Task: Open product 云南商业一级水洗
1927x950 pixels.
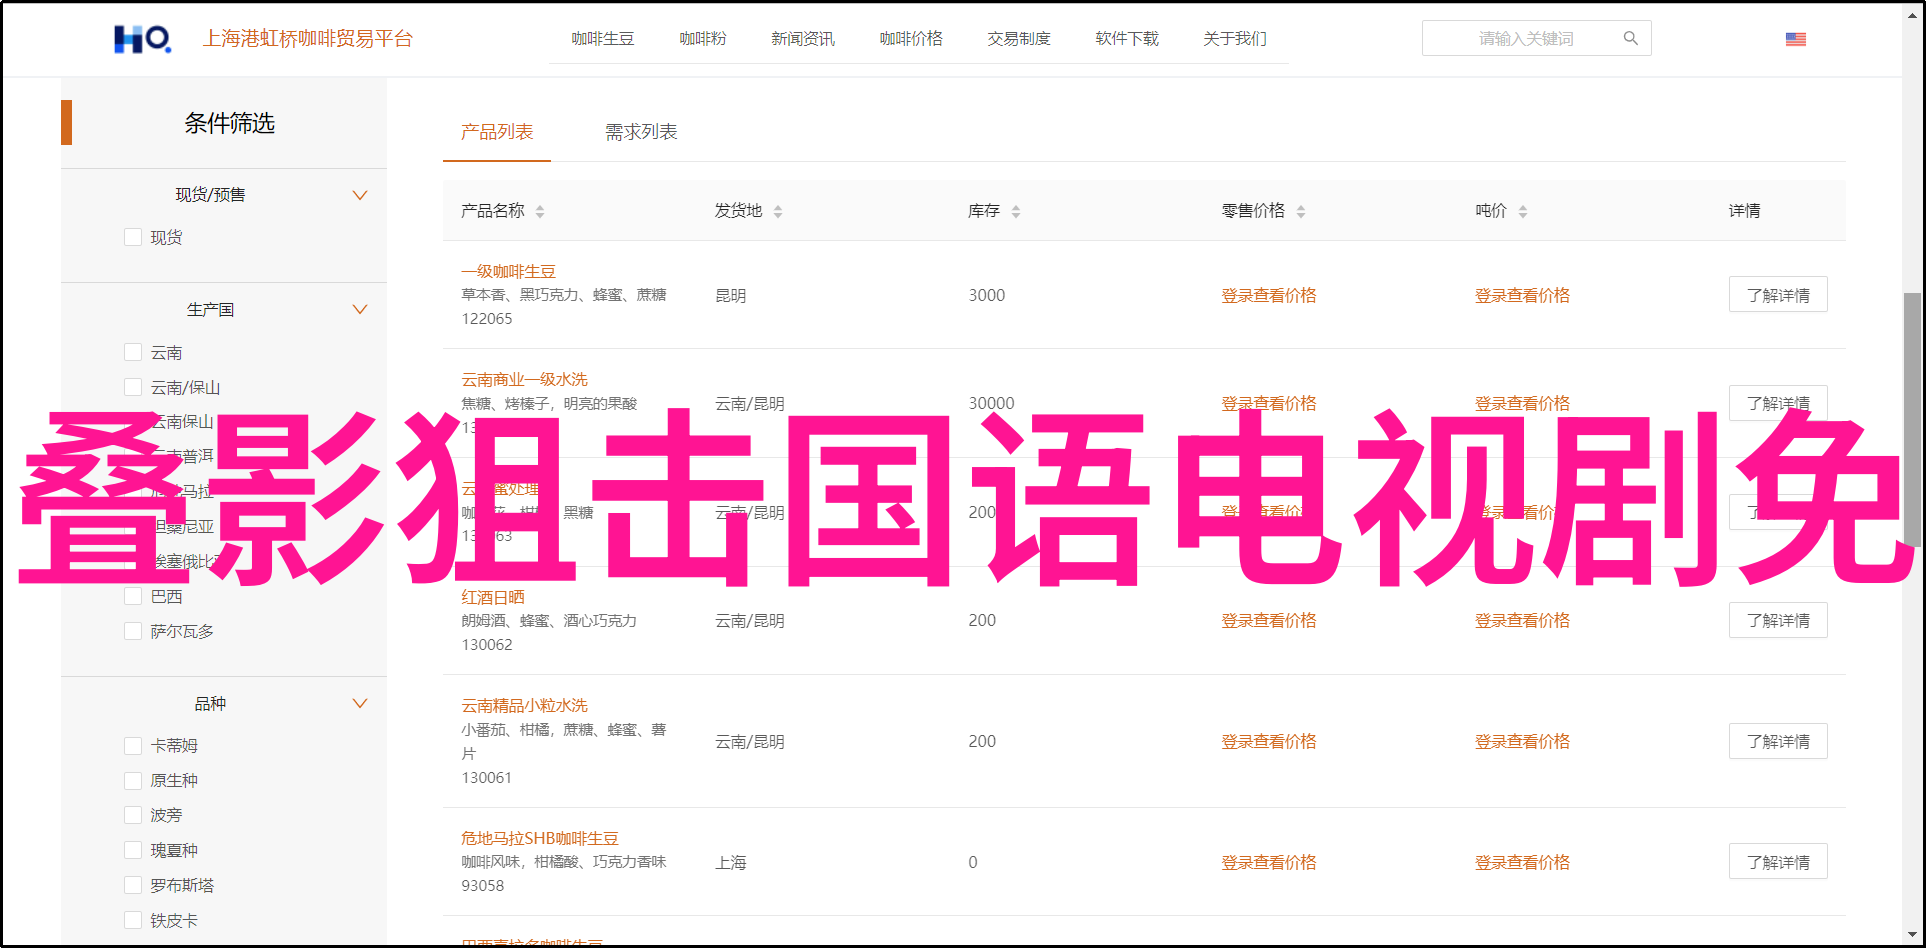Action: coord(524,379)
